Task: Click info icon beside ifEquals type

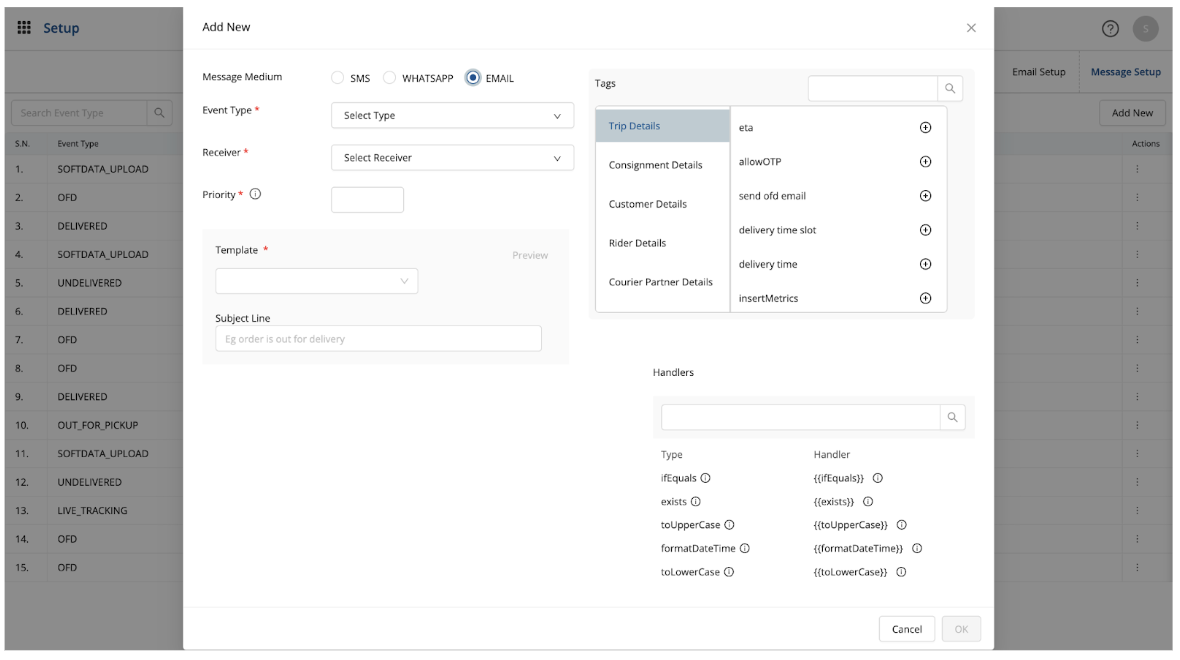Action: click(706, 477)
